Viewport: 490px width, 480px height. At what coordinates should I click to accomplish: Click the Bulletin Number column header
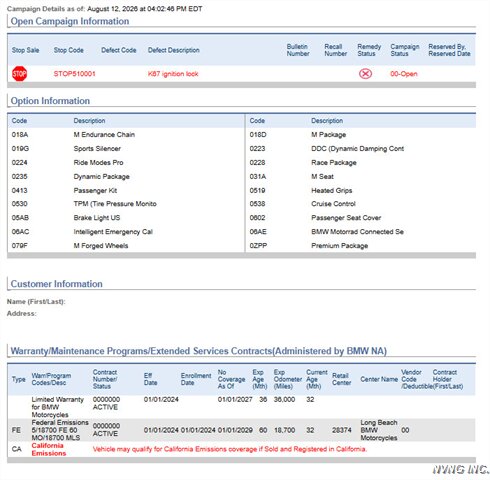[x=298, y=50]
